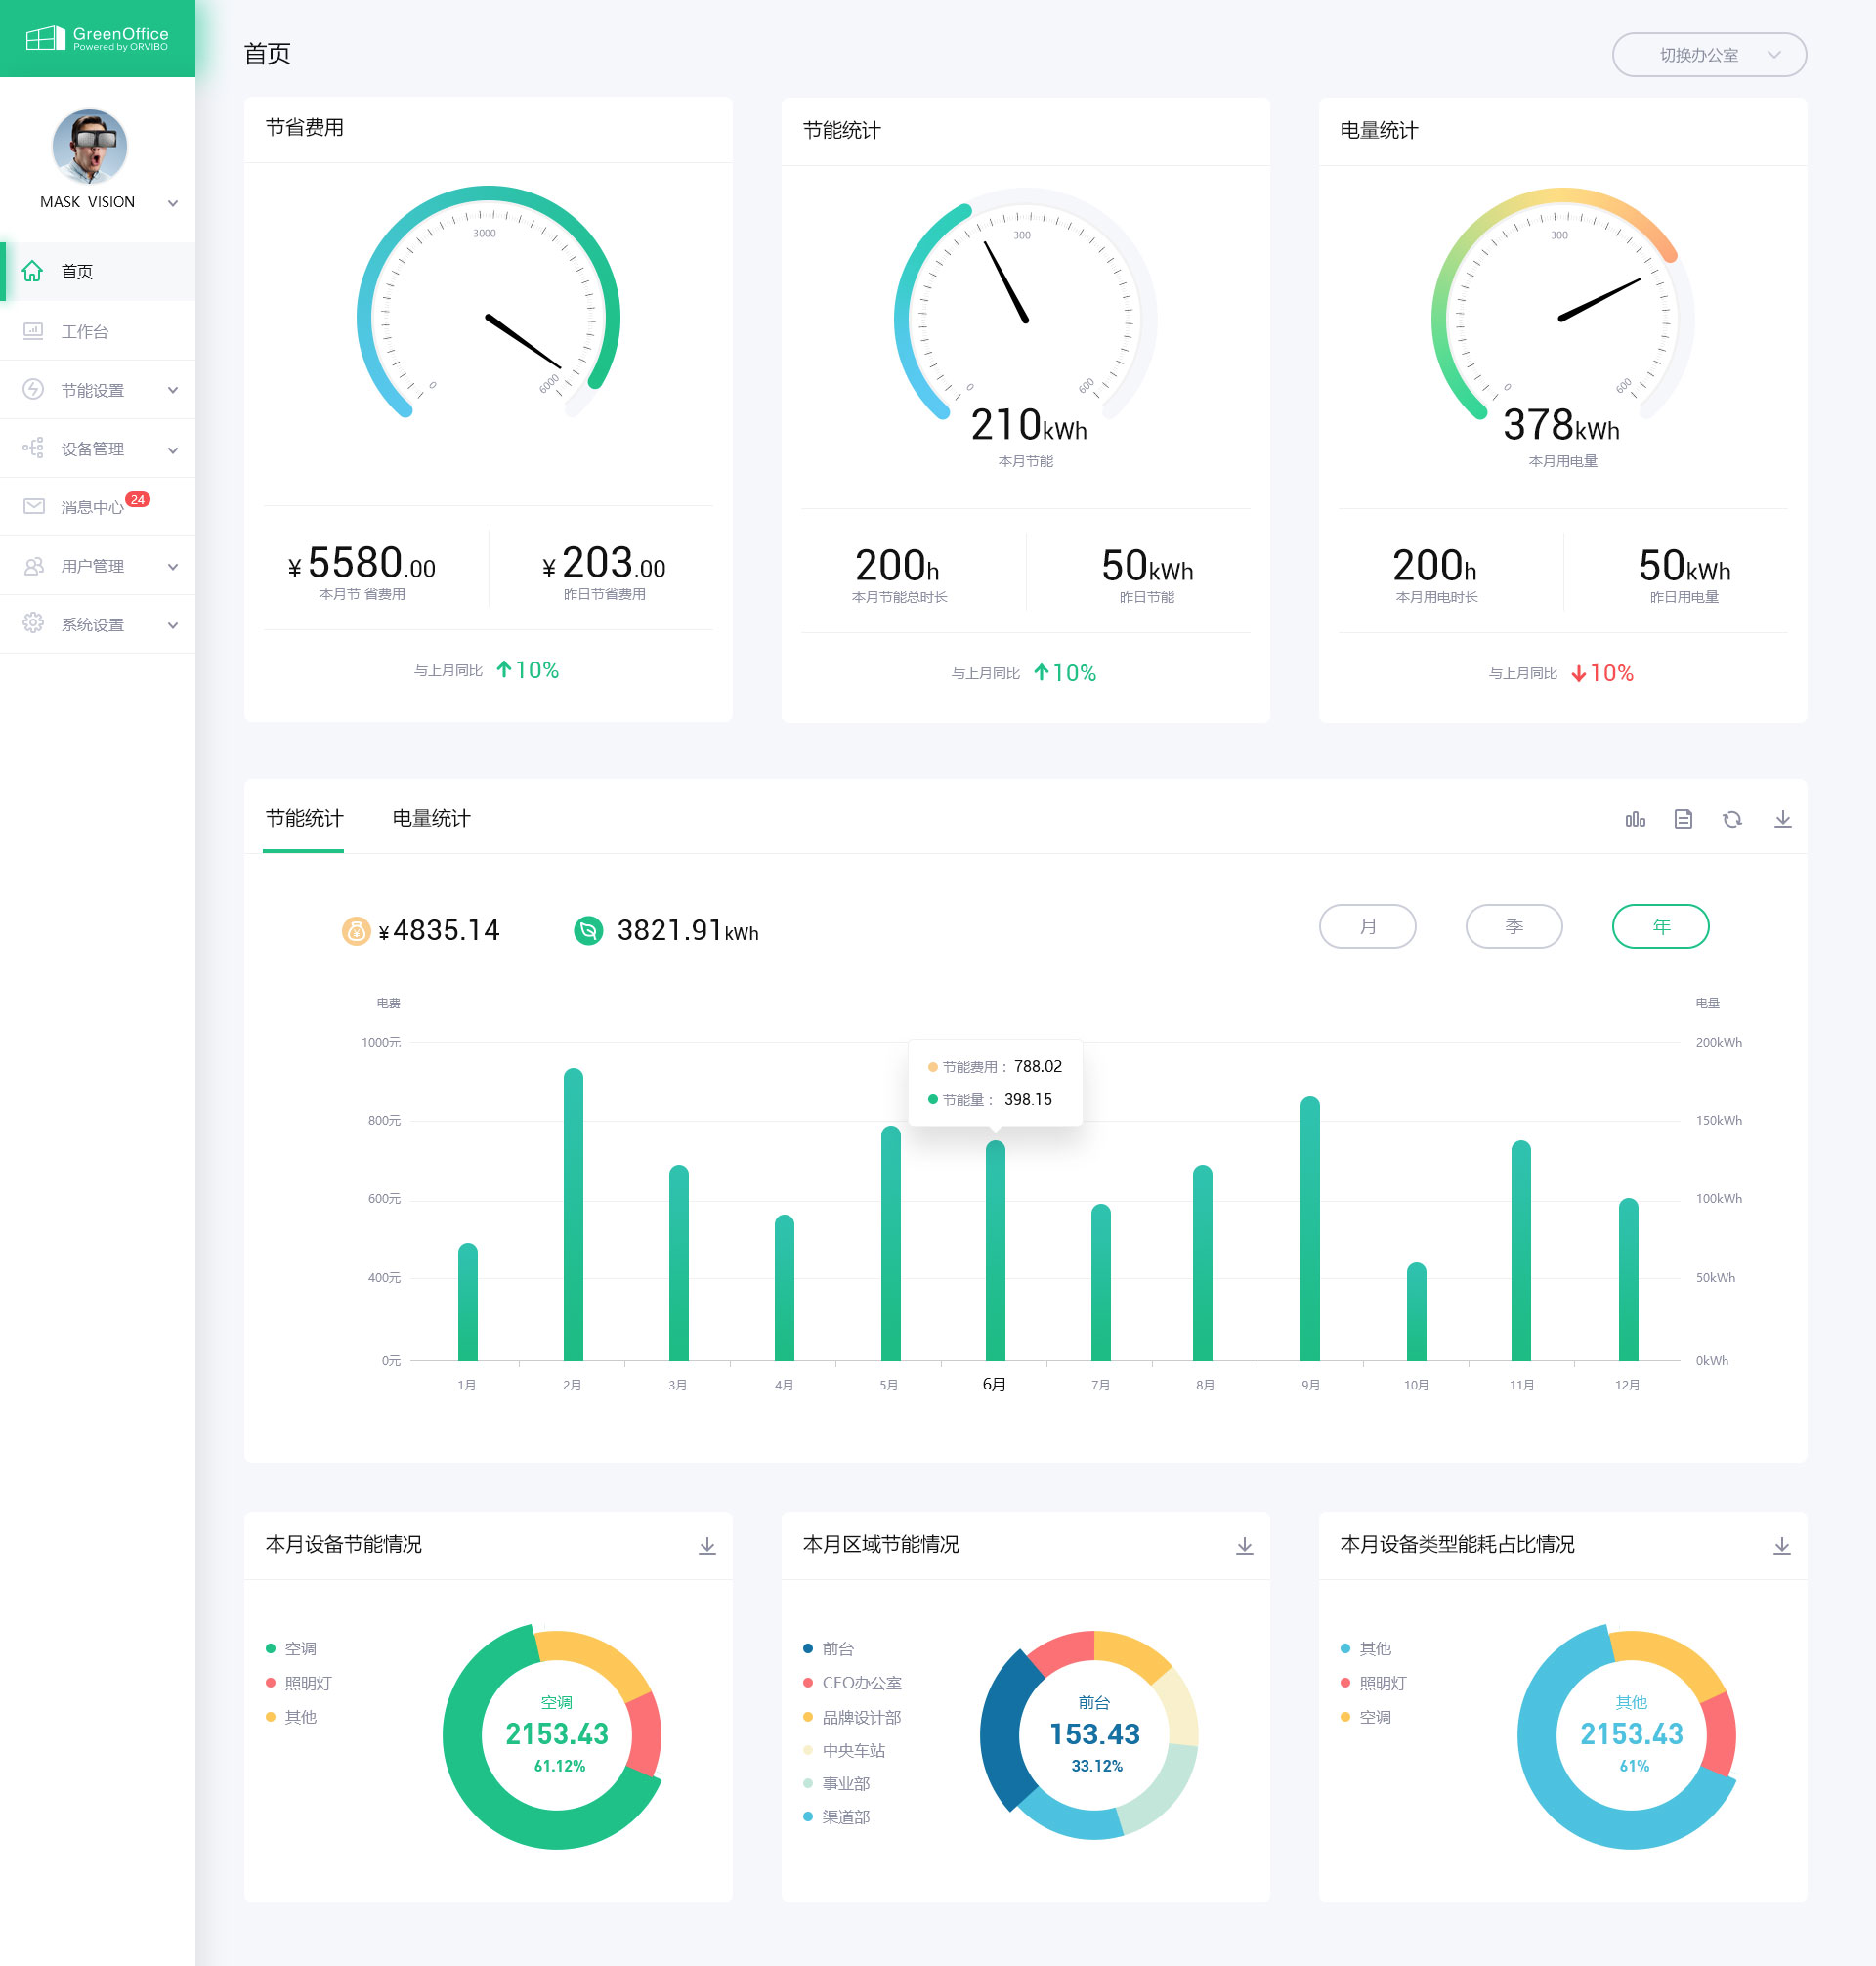This screenshot has height=1966, width=1876.
Task: Click the 6月 bar in chart
Action: pyautogui.click(x=995, y=1250)
